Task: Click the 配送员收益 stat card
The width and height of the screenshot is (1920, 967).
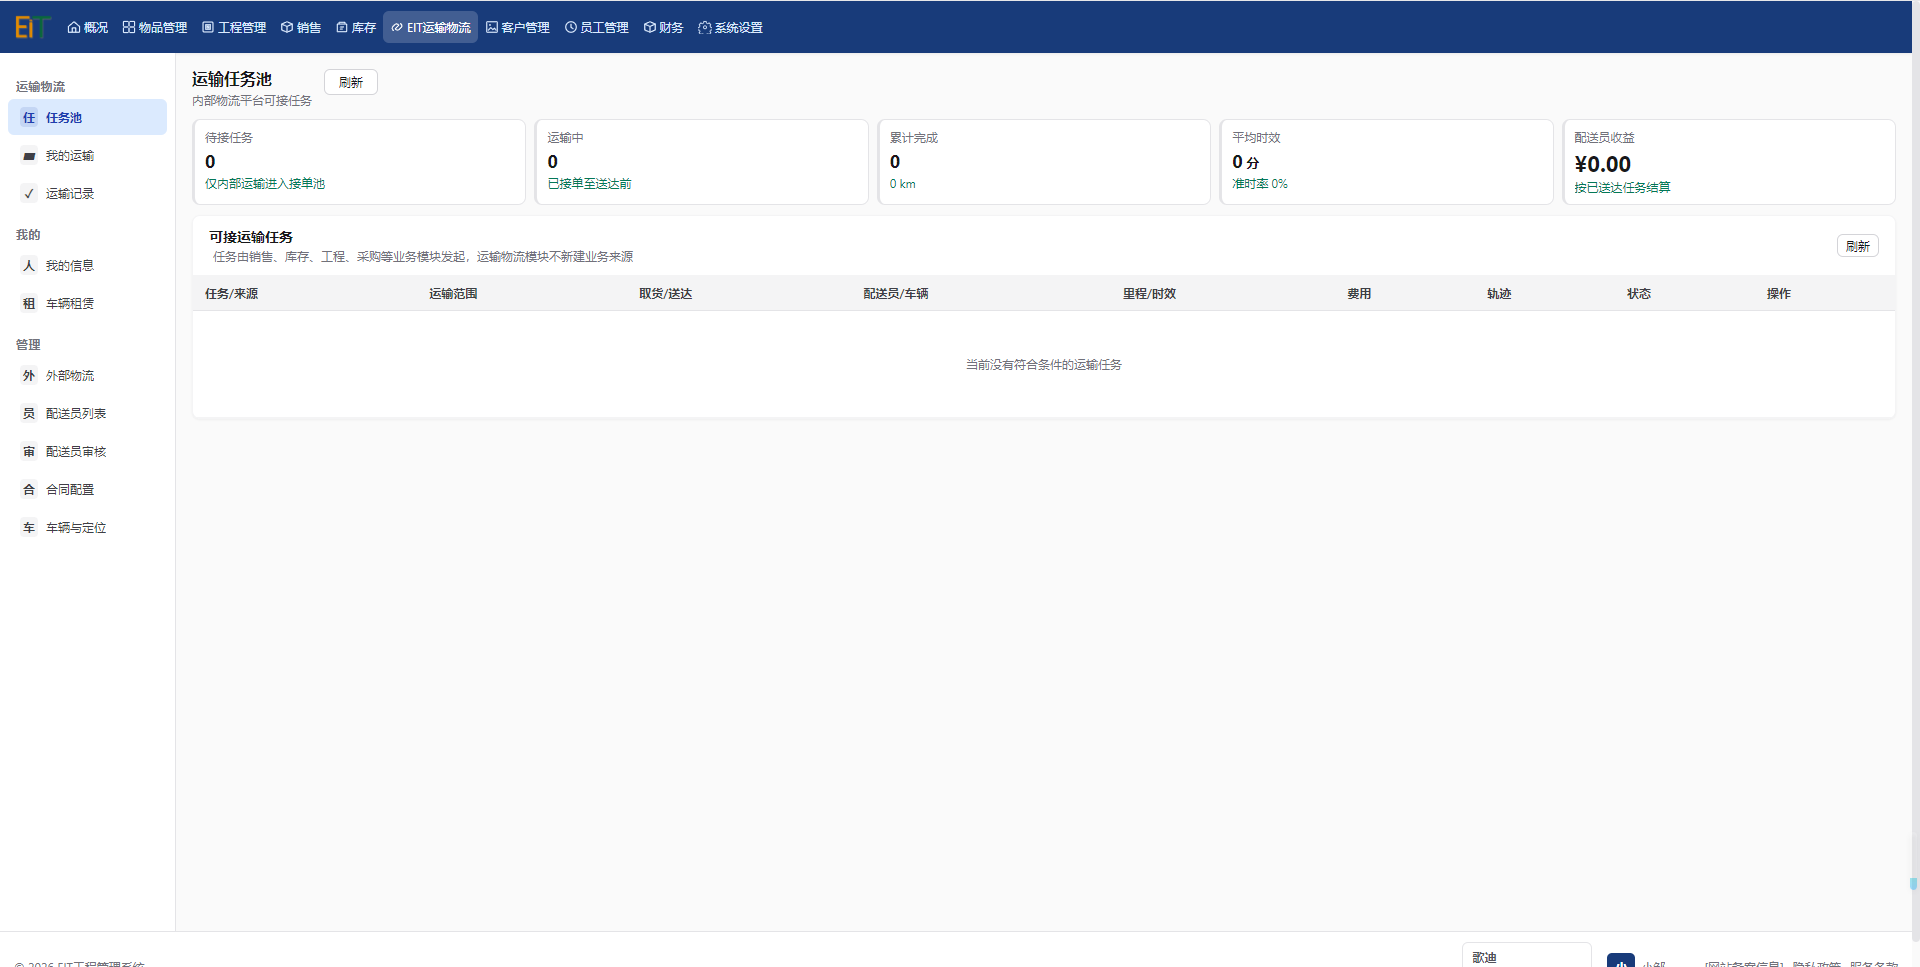Action: 1729,162
